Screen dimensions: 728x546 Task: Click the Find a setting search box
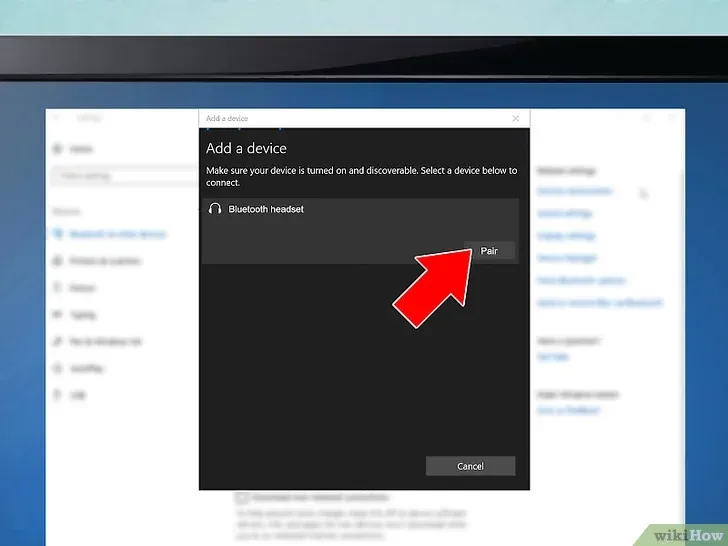click(125, 176)
